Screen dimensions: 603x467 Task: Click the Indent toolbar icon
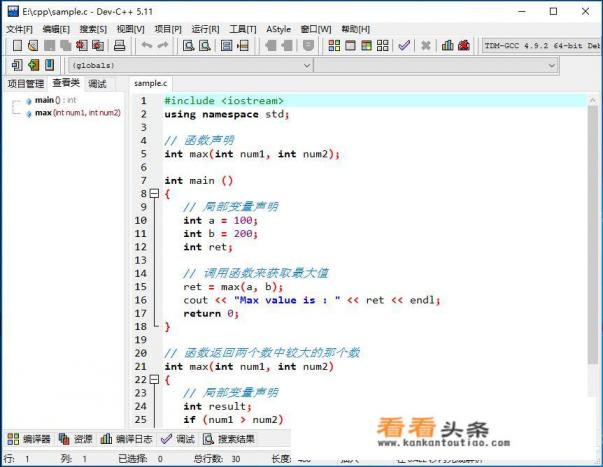[271, 45]
